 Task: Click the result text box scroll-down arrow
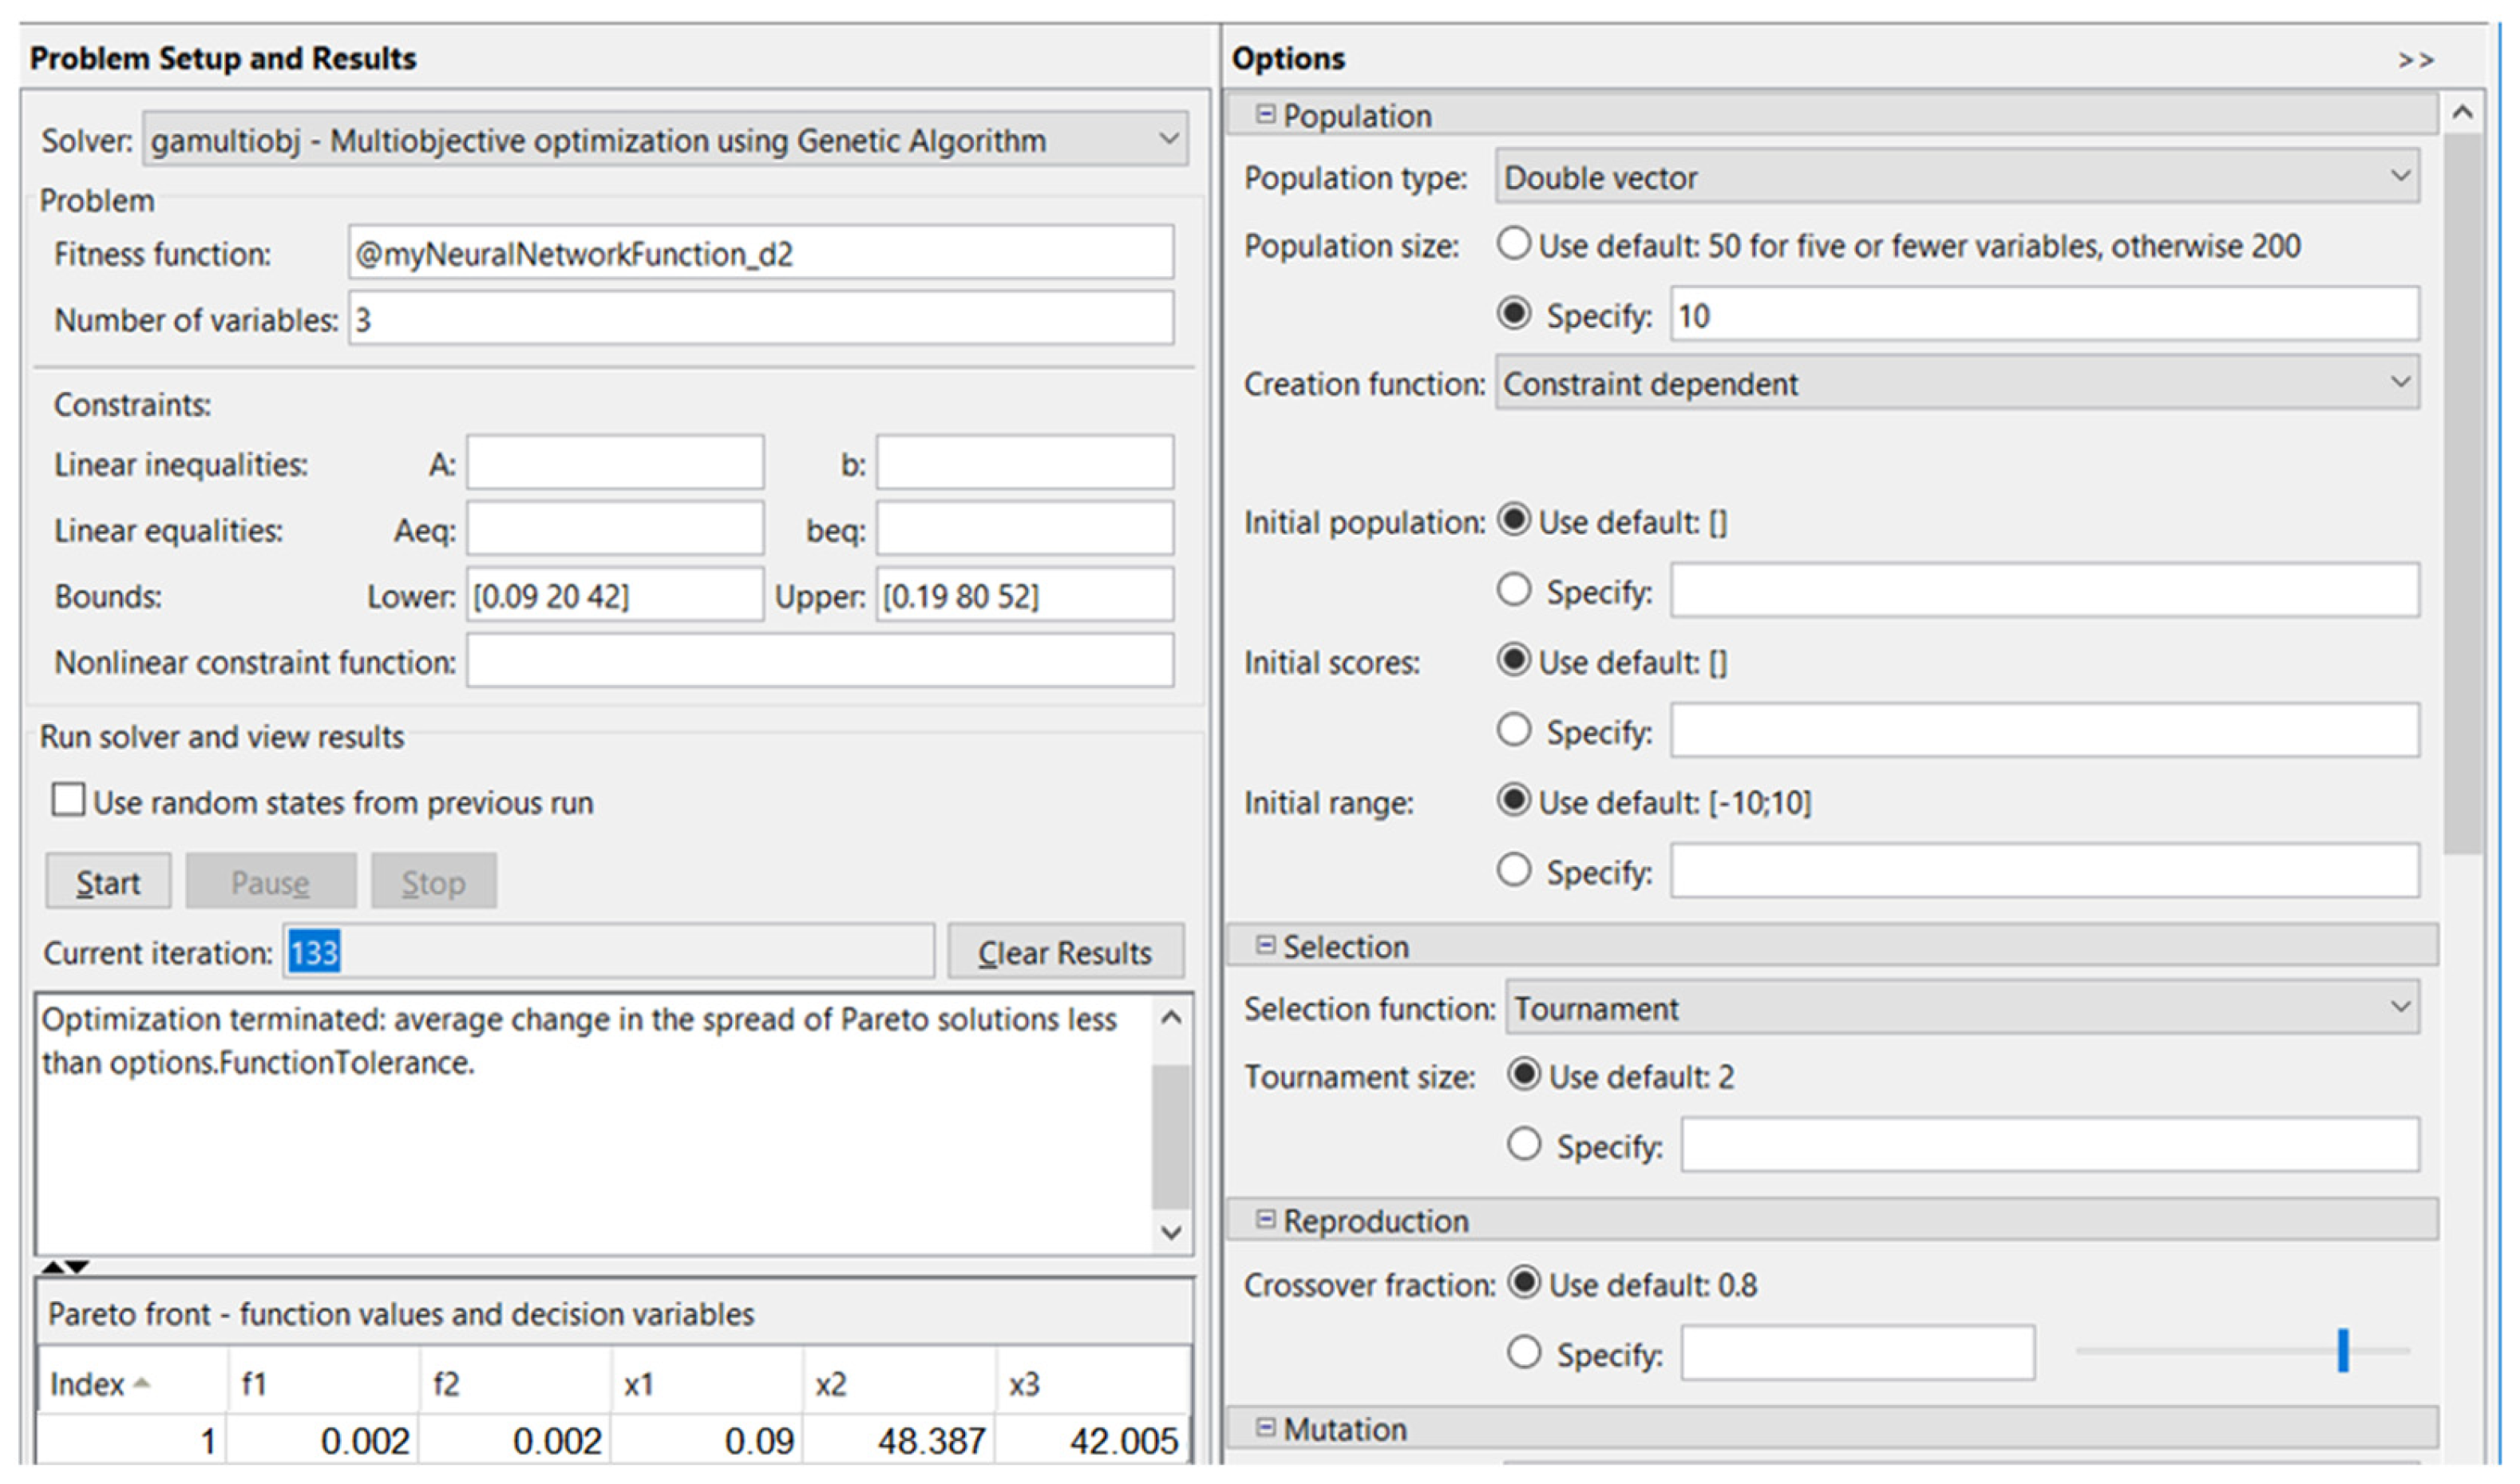click(x=1172, y=1233)
